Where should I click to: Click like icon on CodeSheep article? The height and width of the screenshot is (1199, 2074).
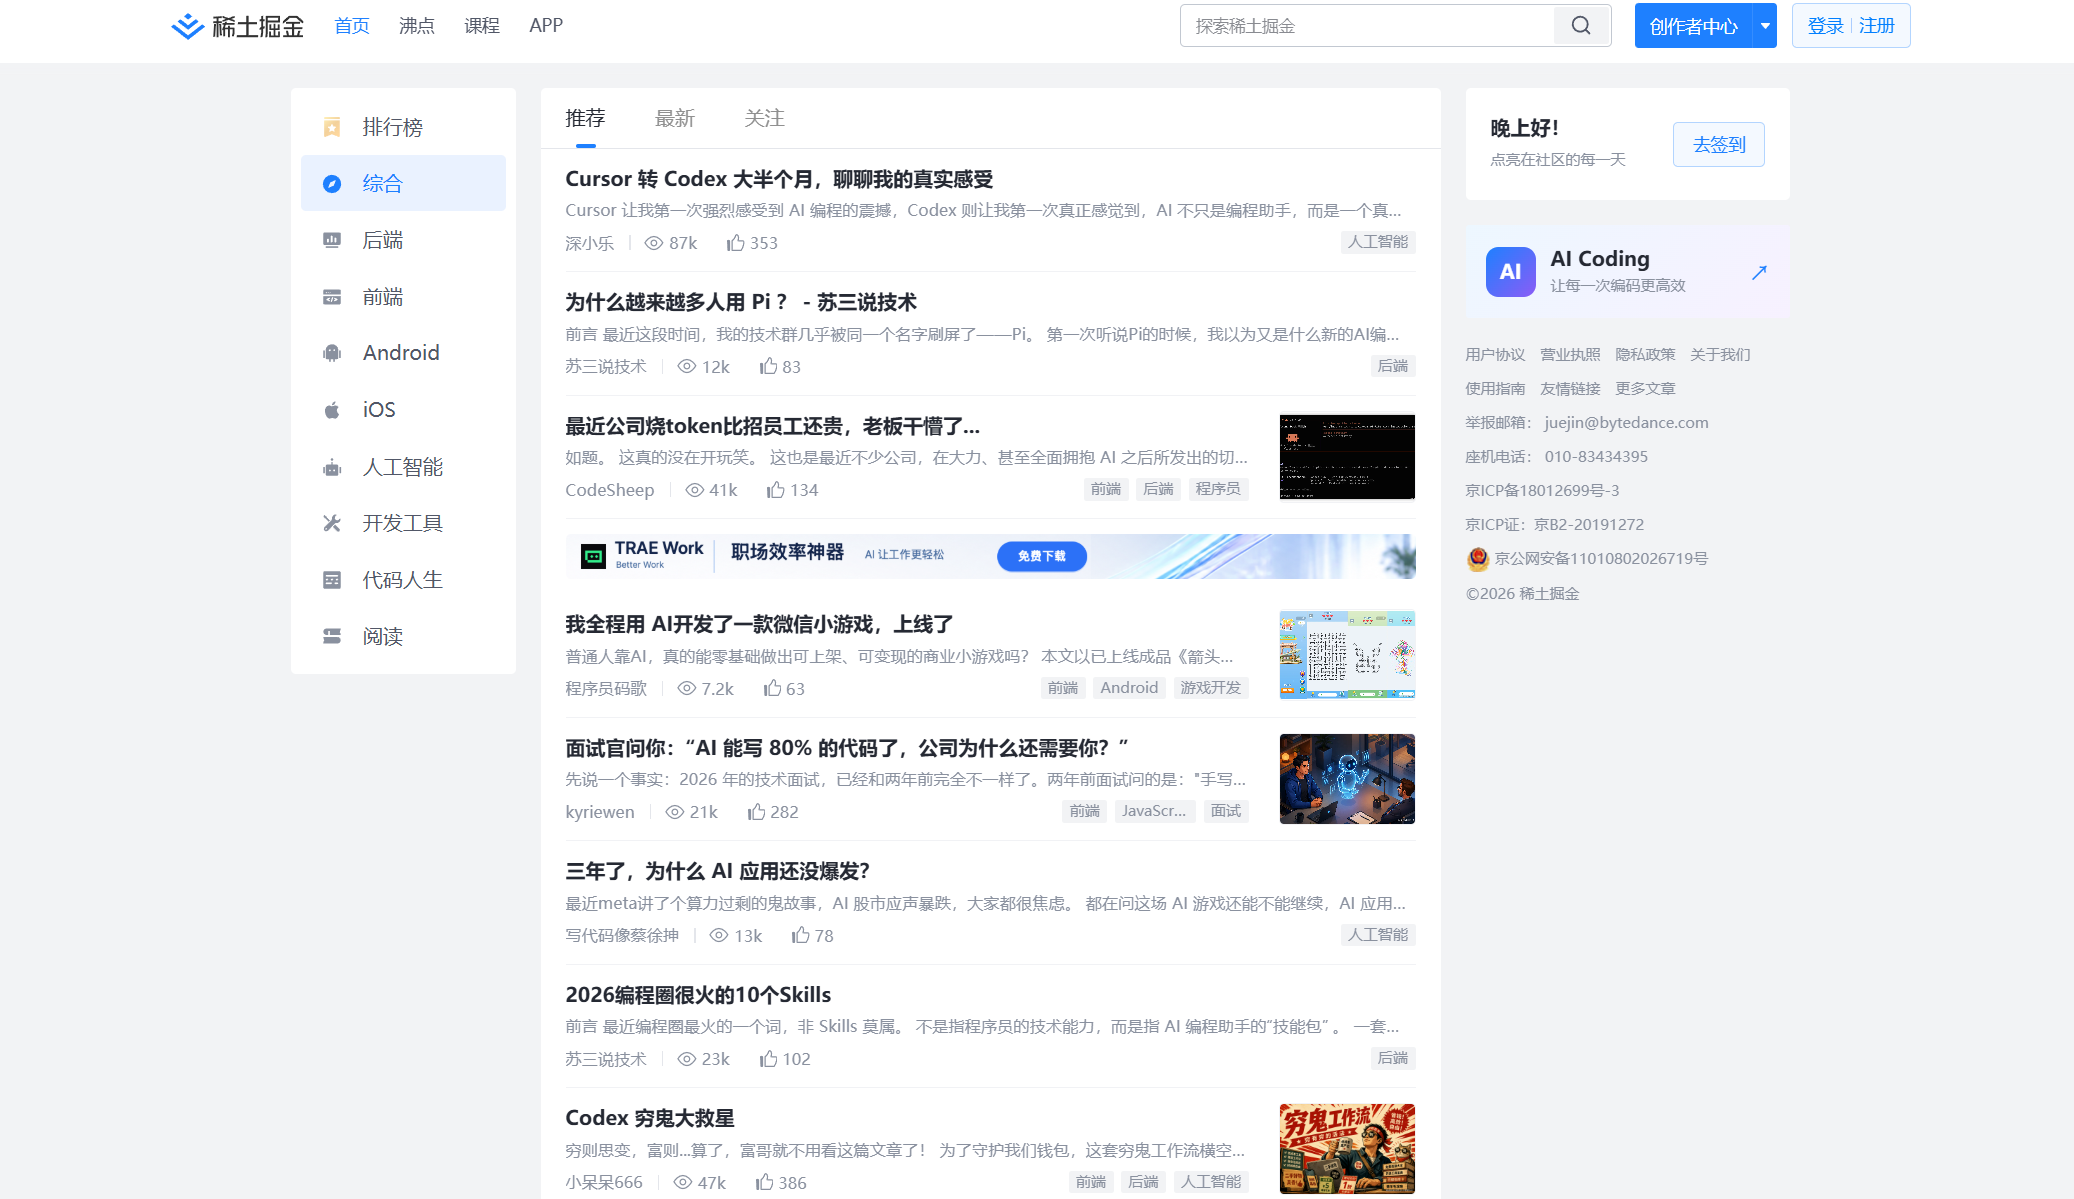click(x=775, y=490)
